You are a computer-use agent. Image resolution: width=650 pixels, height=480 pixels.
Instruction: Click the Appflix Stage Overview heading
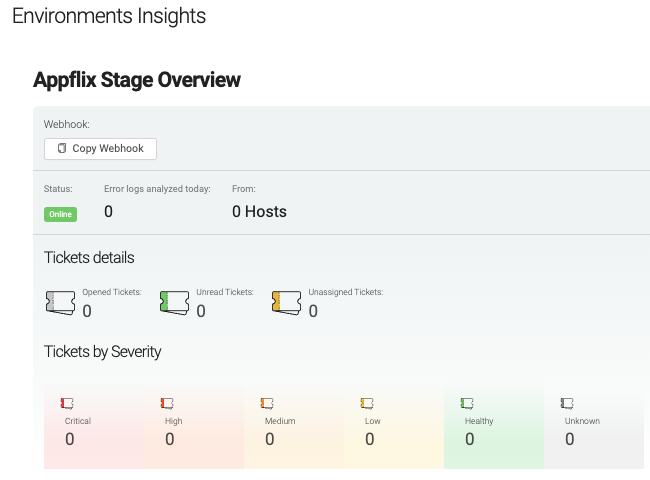[137, 80]
